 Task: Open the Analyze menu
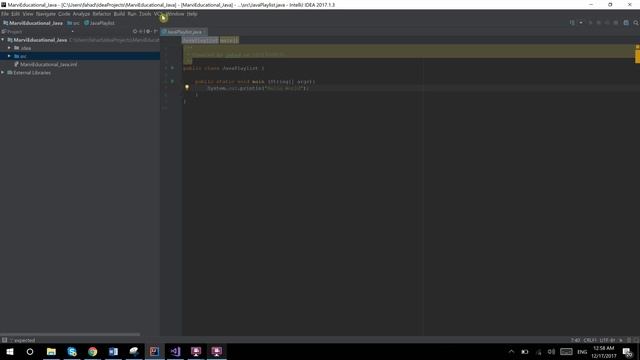(x=81, y=14)
